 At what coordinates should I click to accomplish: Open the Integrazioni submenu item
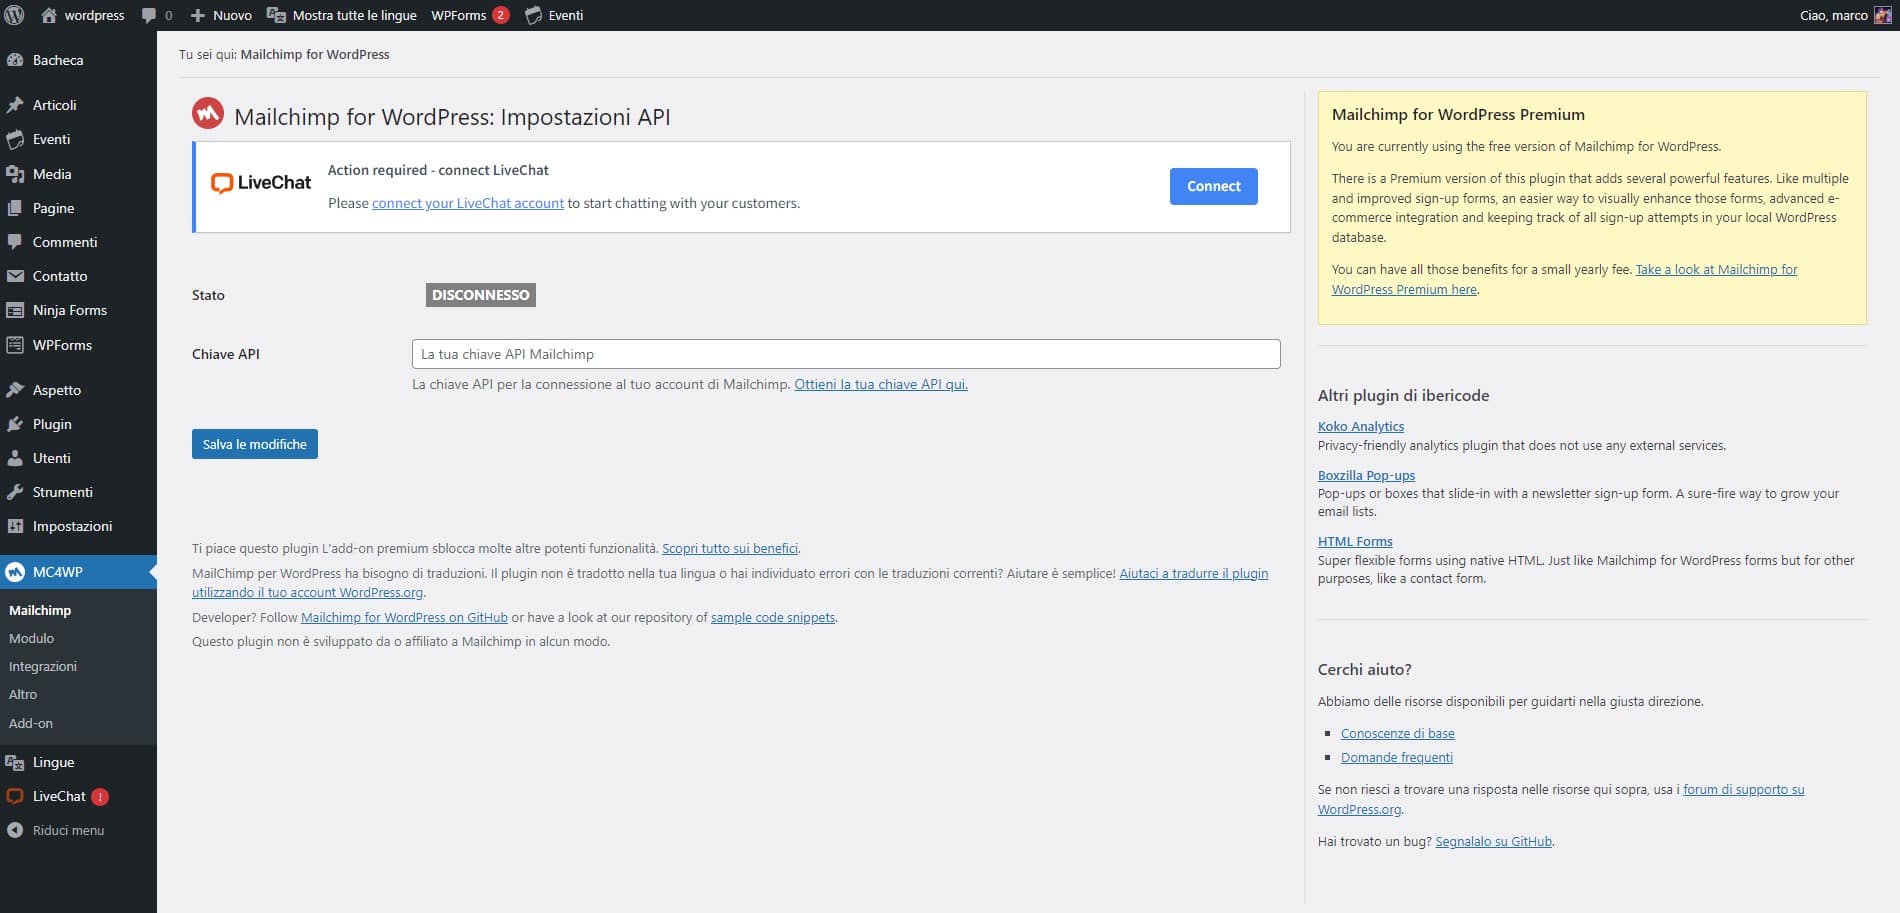pos(43,666)
